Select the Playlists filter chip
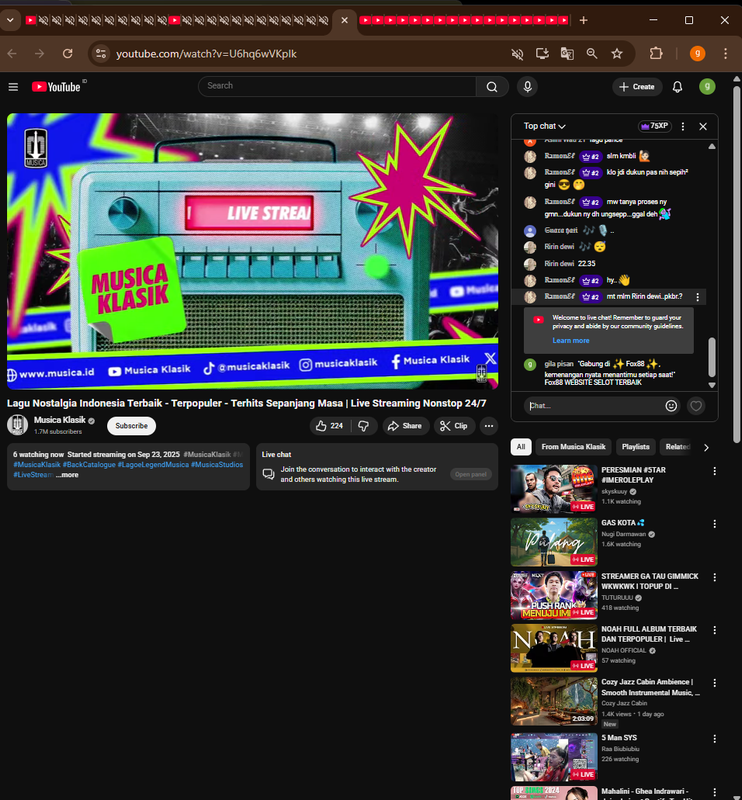This screenshot has height=800, width=742. click(635, 447)
